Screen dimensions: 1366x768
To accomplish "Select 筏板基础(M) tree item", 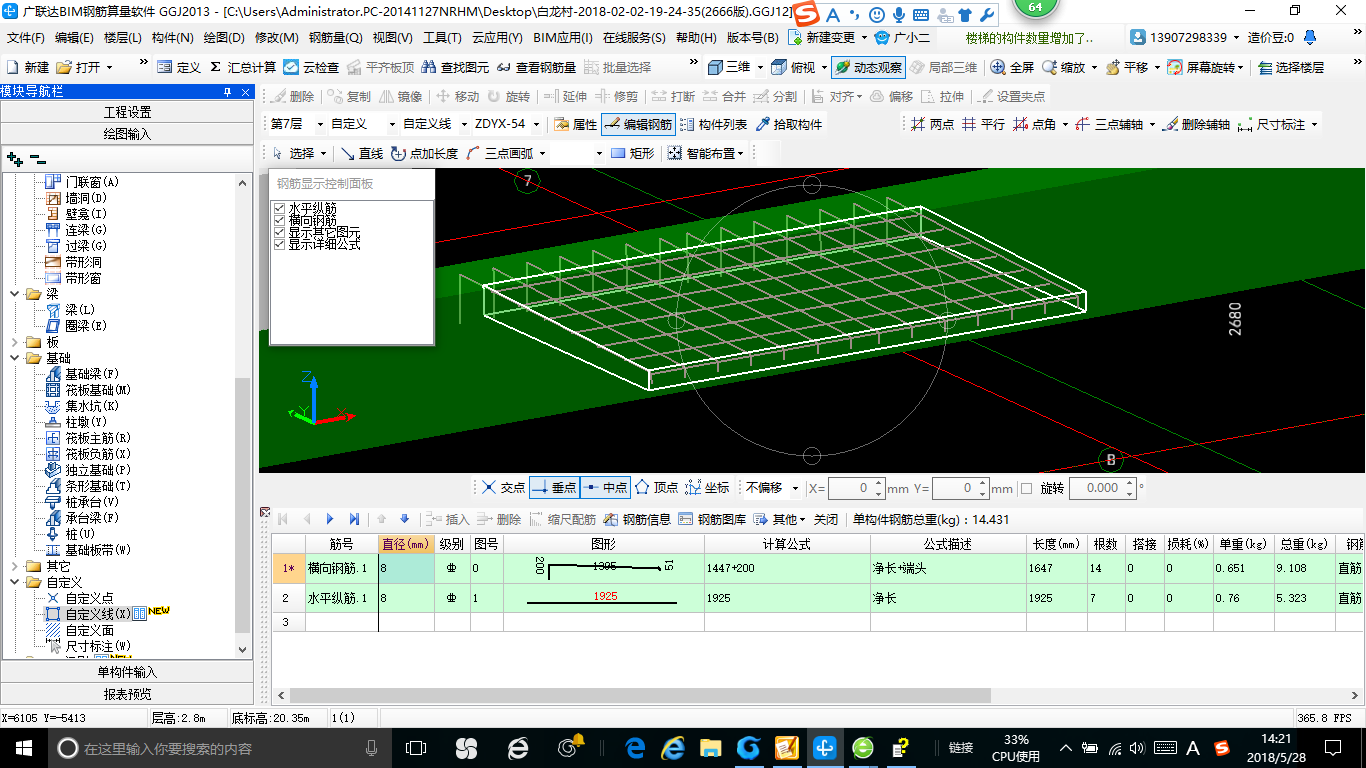I will pyautogui.click(x=98, y=390).
